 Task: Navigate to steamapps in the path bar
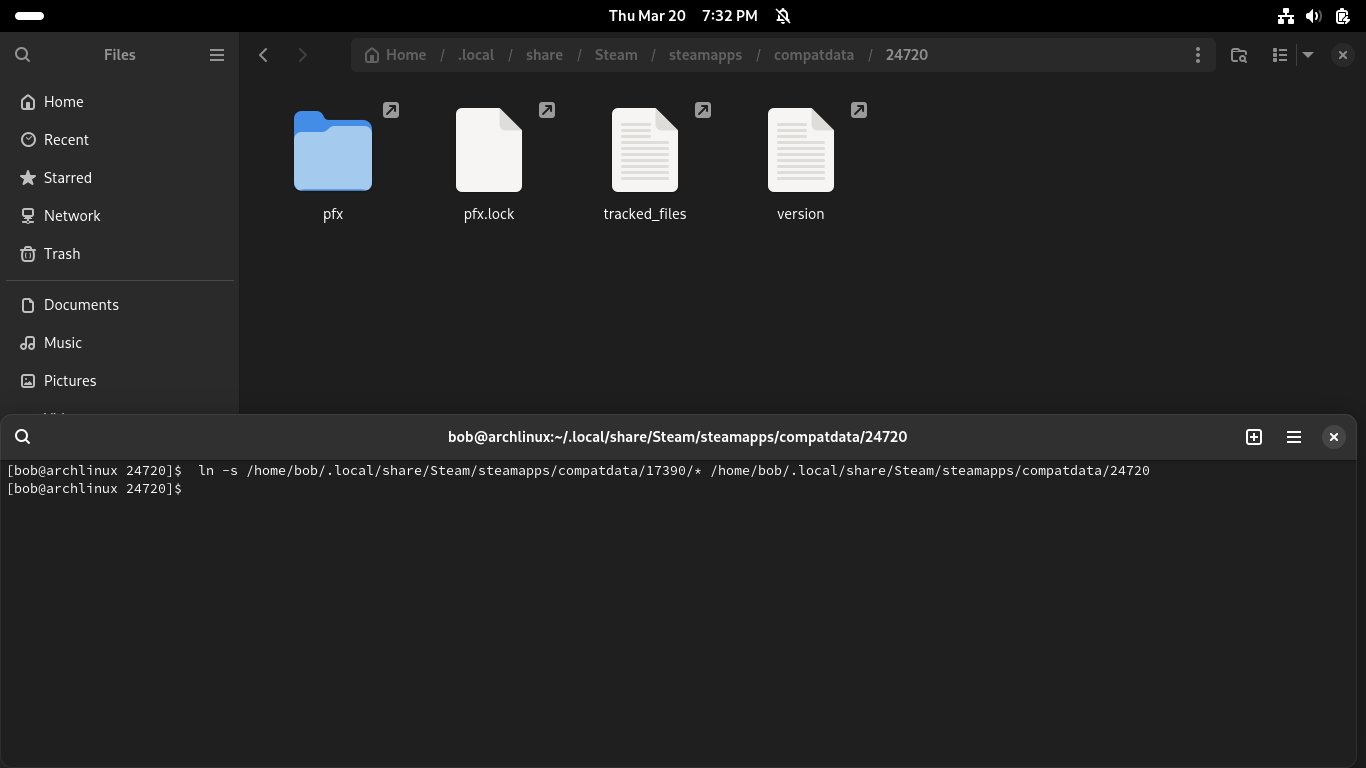[x=705, y=55]
